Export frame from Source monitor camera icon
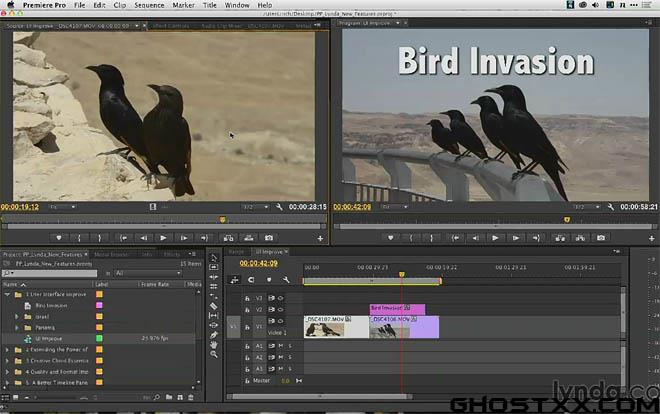This screenshot has height=414, width=660. (269, 238)
